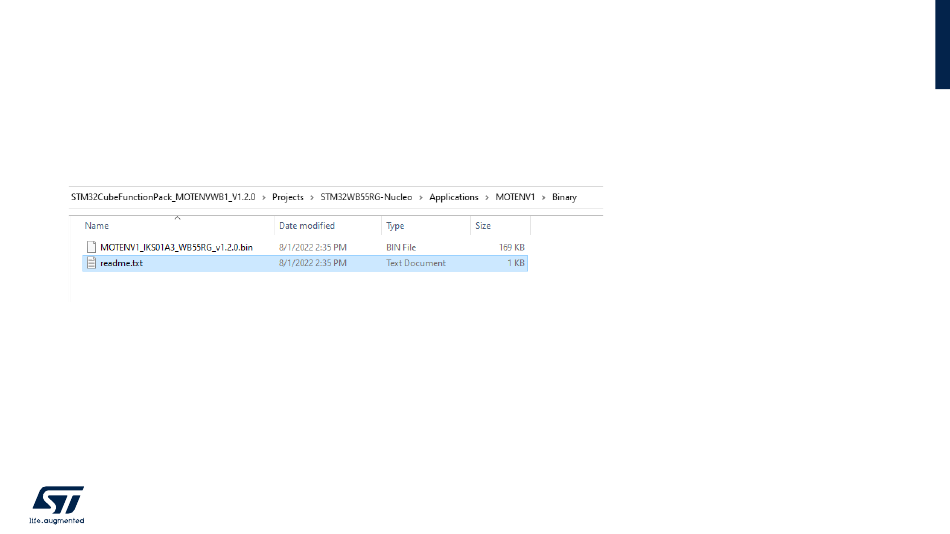Sort by the Size column header
The image size is (950, 534).
(x=483, y=225)
